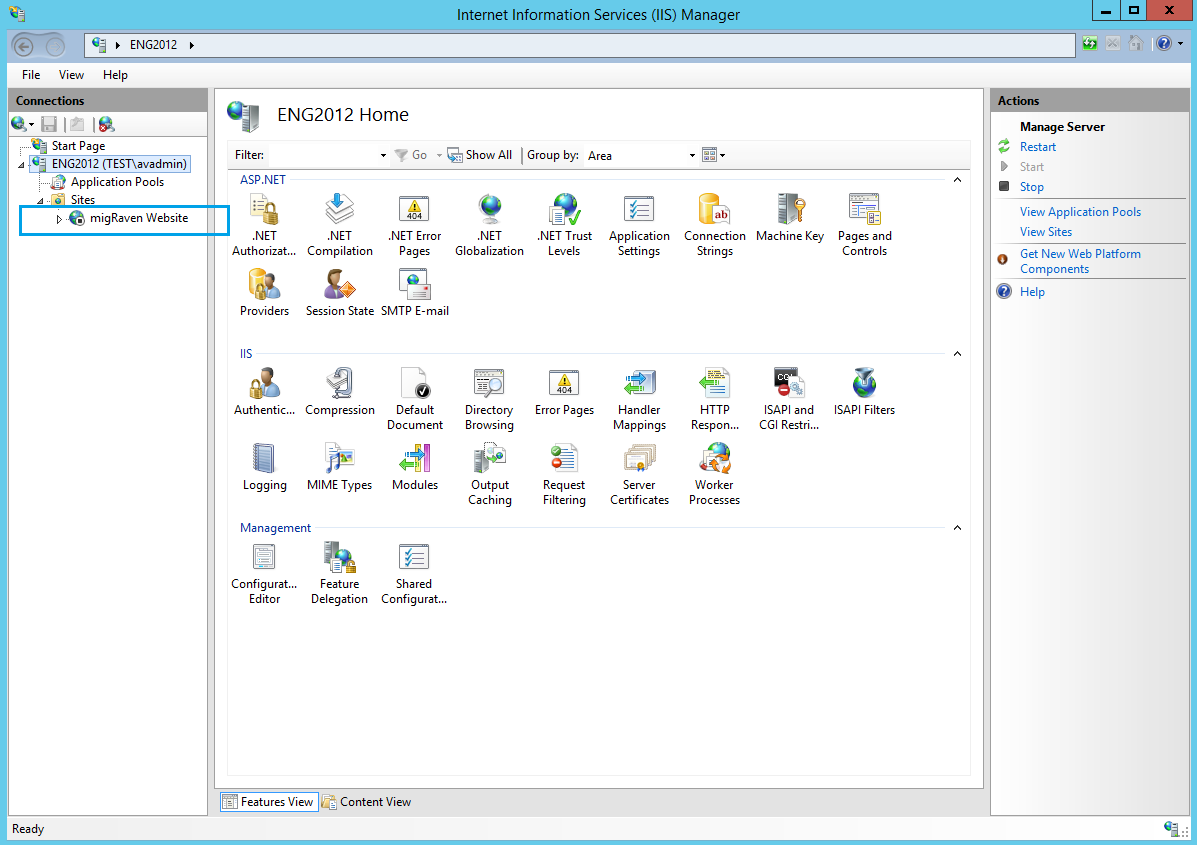Open Directory Browsing feature
The height and width of the screenshot is (845, 1197).
pyautogui.click(x=489, y=399)
